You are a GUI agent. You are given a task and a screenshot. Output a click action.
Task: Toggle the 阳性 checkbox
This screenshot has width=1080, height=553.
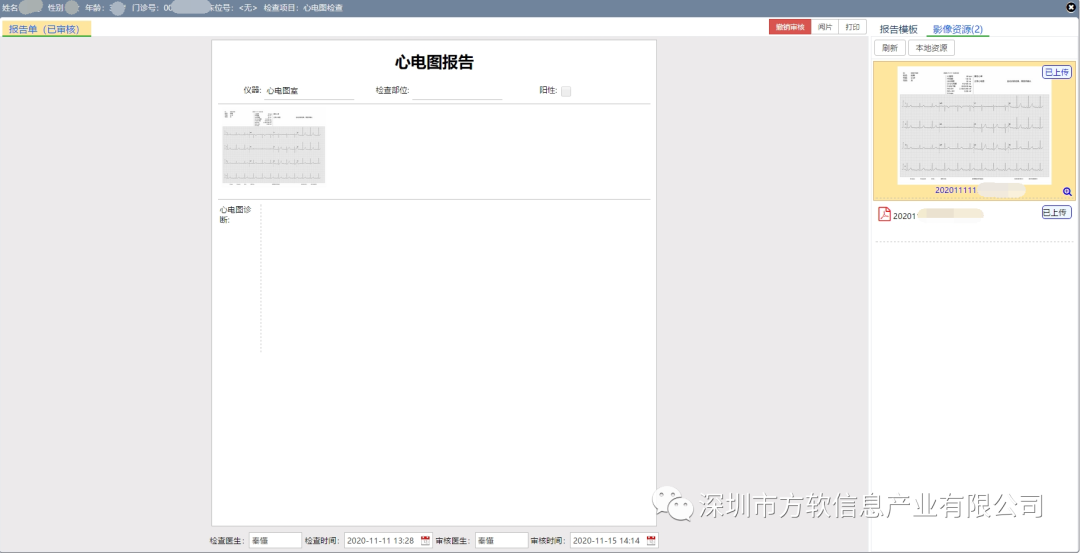pos(566,91)
